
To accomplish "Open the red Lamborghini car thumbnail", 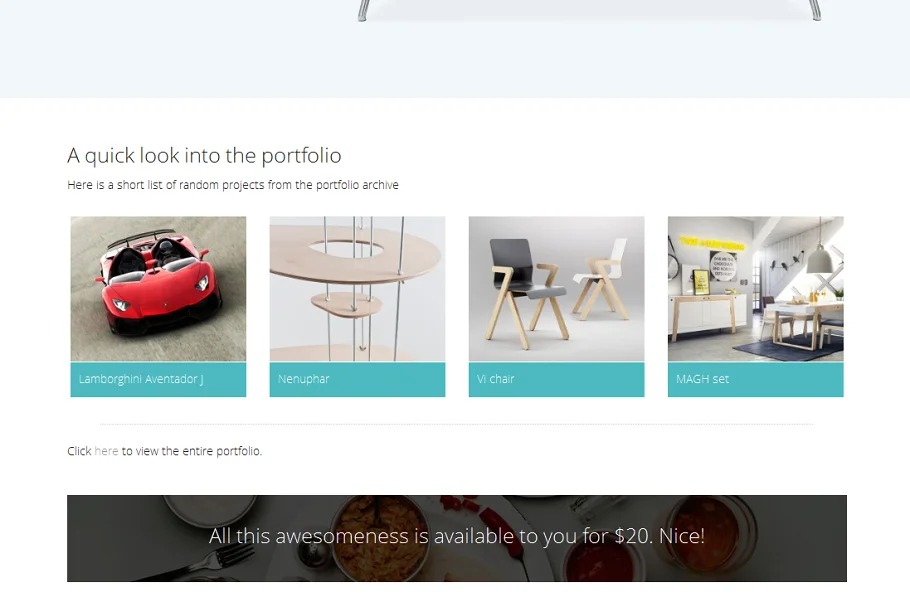I will tap(158, 288).
